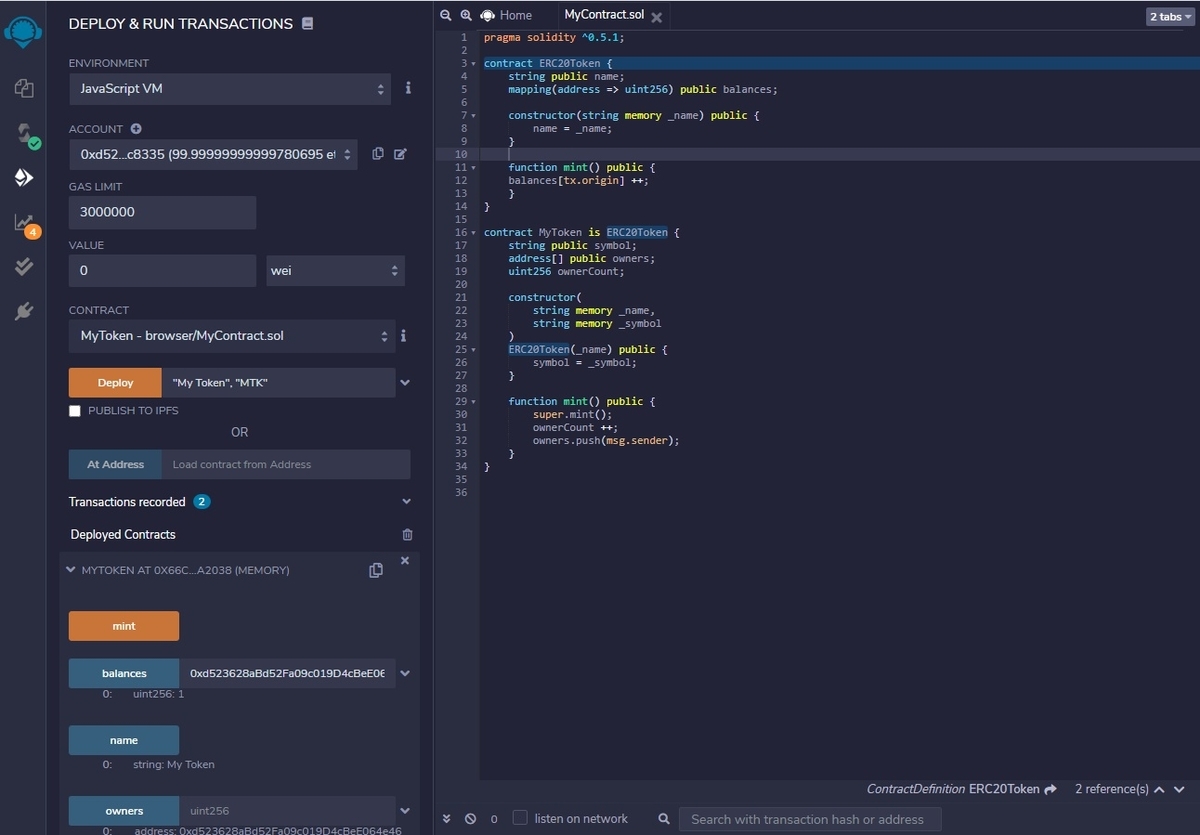The height and width of the screenshot is (835, 1200).
Task: Click 'string: My Token' result text
Action: (x=173, y=765)
